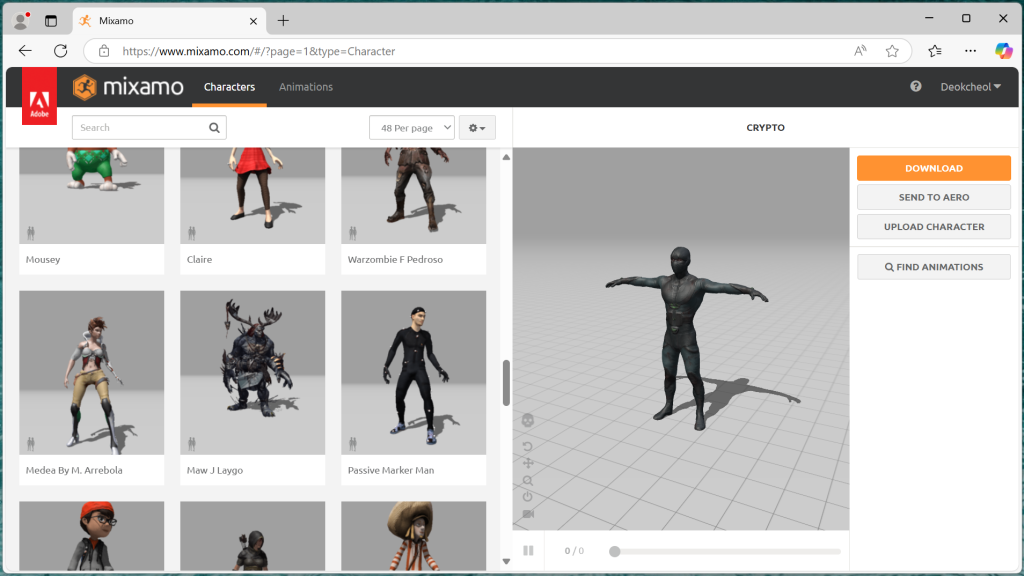Click the Adobe logo
The height and width of the screenshot is (576, 1024).
(39, 96)
